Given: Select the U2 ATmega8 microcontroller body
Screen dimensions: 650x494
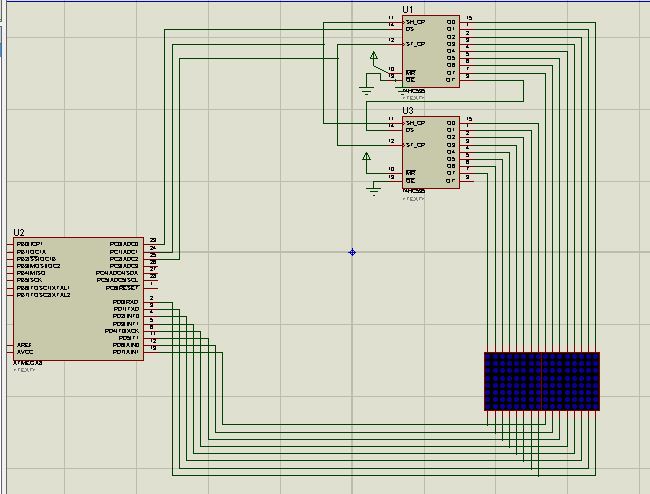Looking at the screenshot, I should (x=78, y=299).
